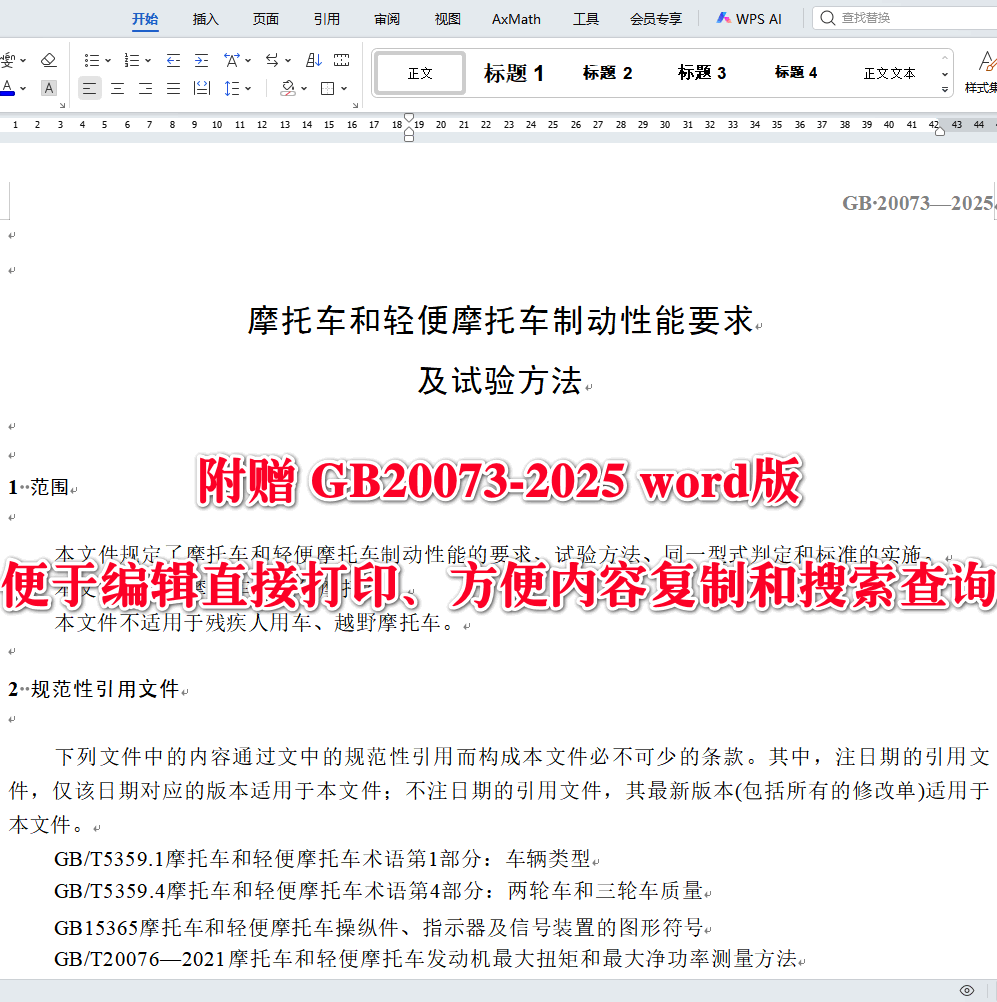Enable bulleted list formatting
This screenshot has height=1002, width=997.
tap(93, 61)
